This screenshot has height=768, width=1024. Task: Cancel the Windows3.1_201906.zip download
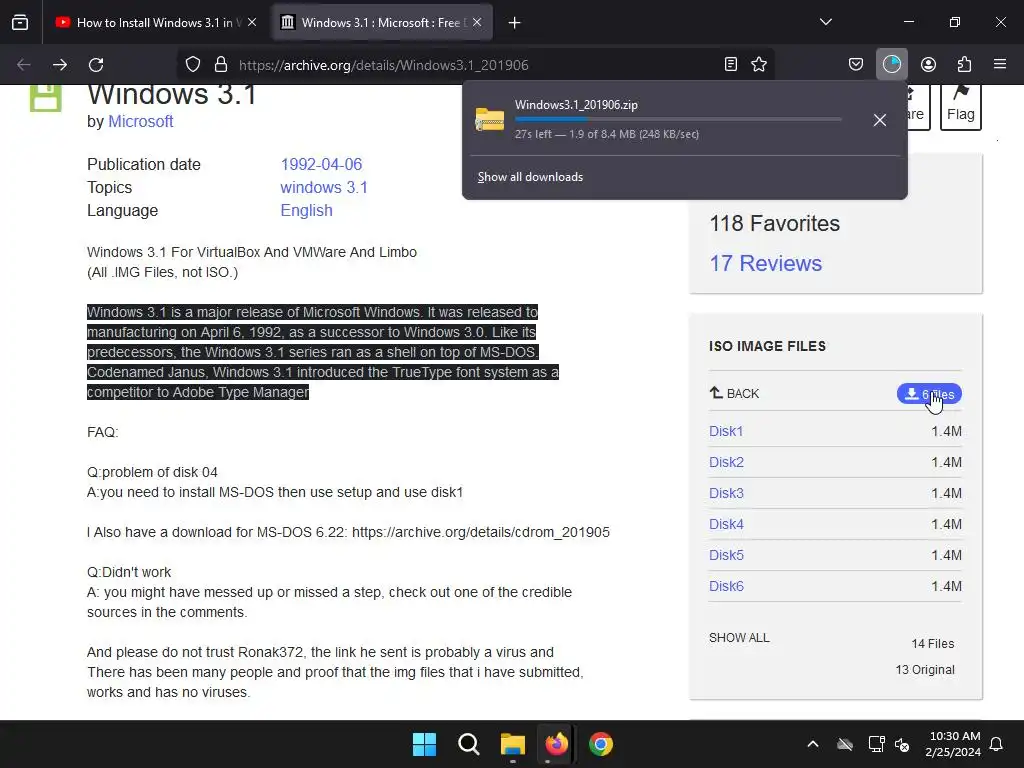coord(880,120)
